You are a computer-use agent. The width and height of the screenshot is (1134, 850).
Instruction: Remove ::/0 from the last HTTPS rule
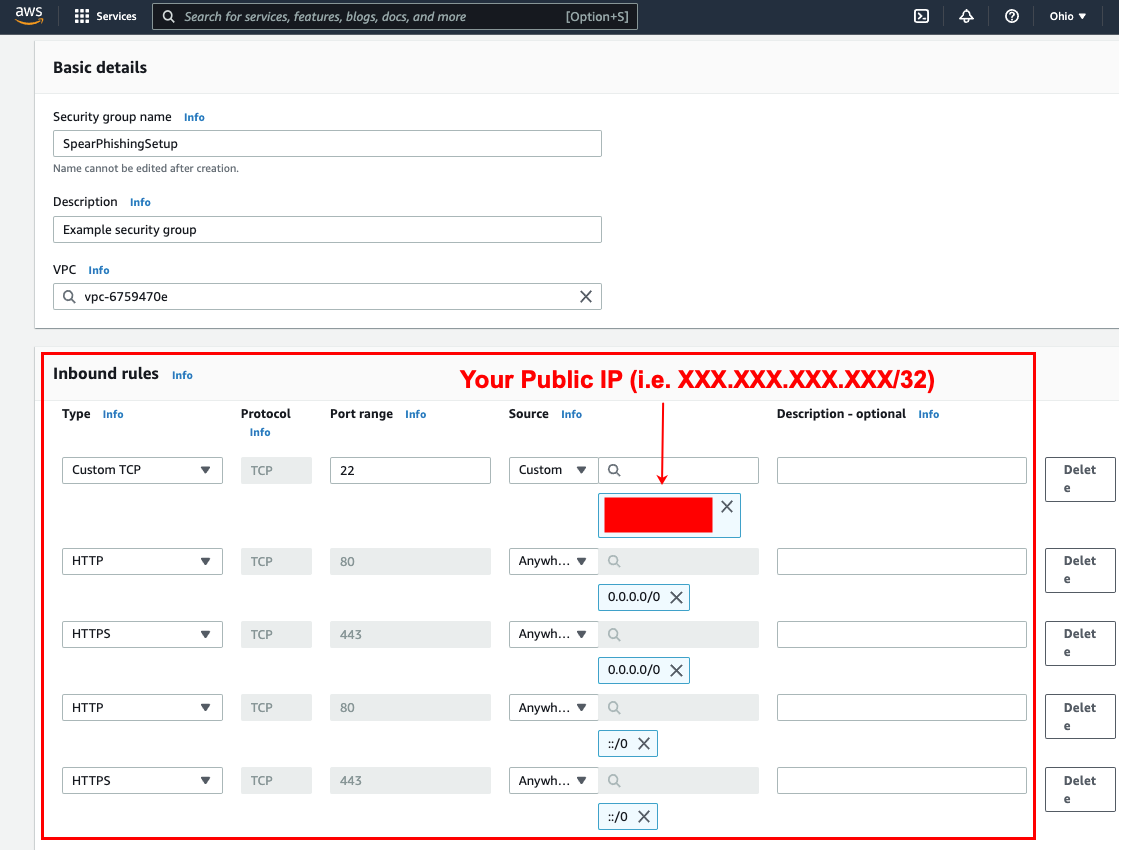point(644,816)
